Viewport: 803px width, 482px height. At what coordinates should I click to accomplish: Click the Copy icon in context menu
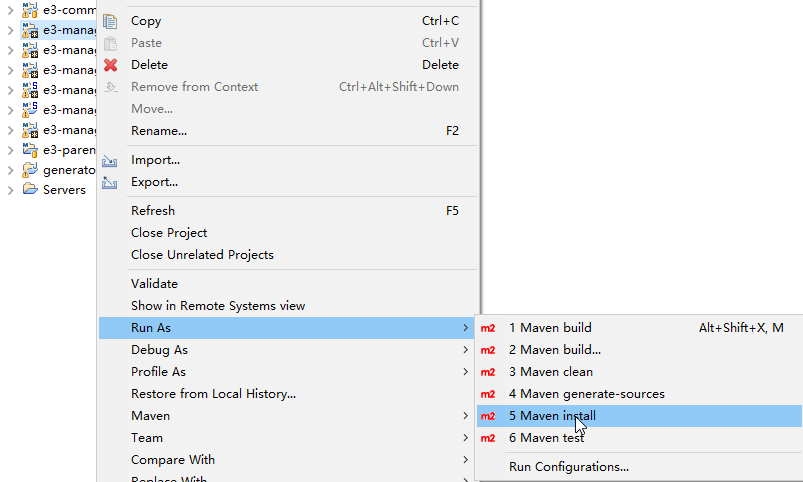tap(111, 21)
